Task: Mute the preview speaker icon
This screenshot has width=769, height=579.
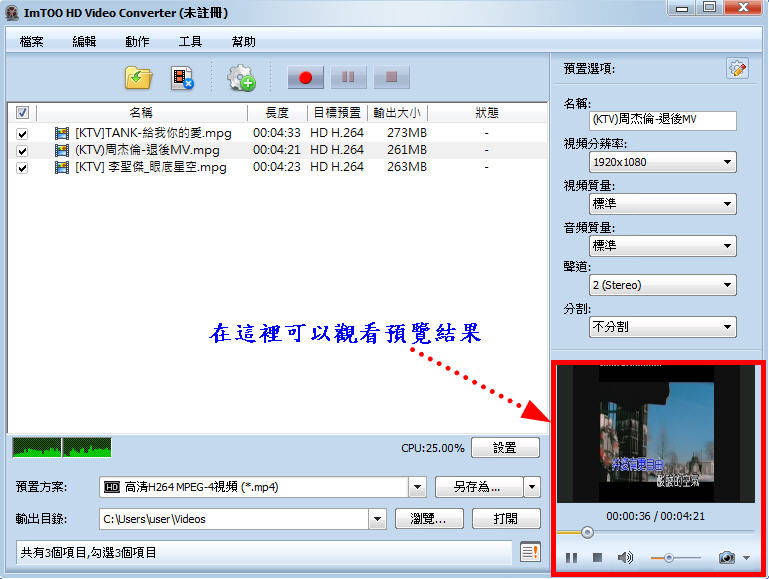Action: (625, 557)
